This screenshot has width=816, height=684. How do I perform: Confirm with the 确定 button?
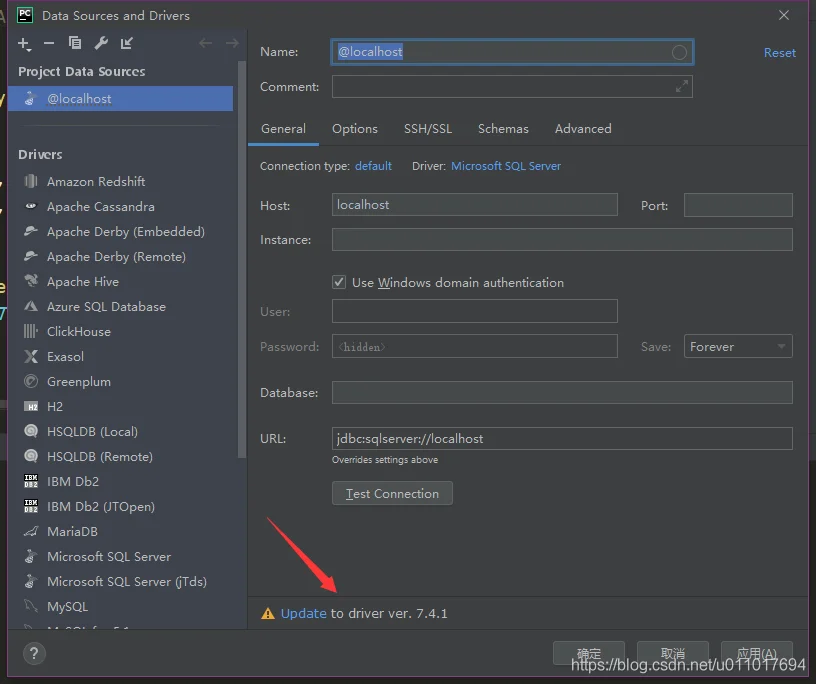click(589, 653)
